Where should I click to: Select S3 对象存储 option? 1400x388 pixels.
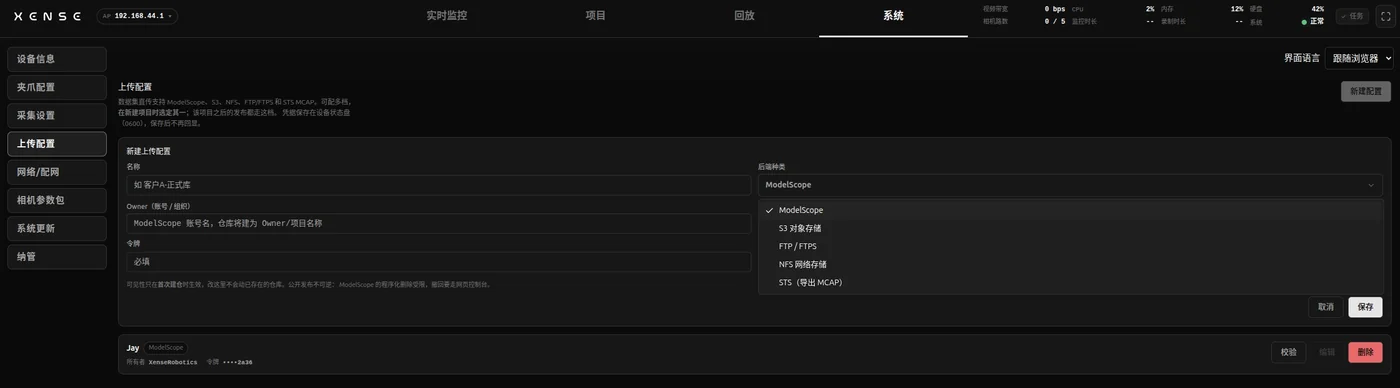800,228
